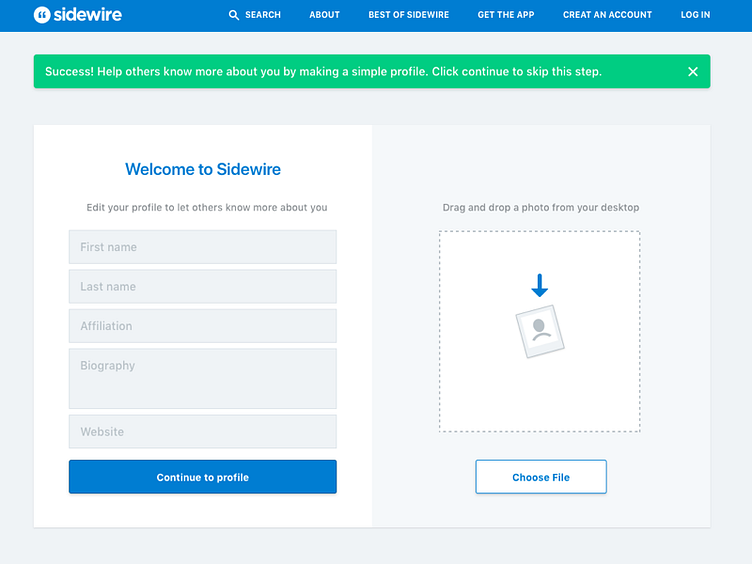Image resolution: width=752 pixels, height=564 pixels.
Task: Select CREAT AN ACCOUNT in navigation
Action: (x=607, y=15)
